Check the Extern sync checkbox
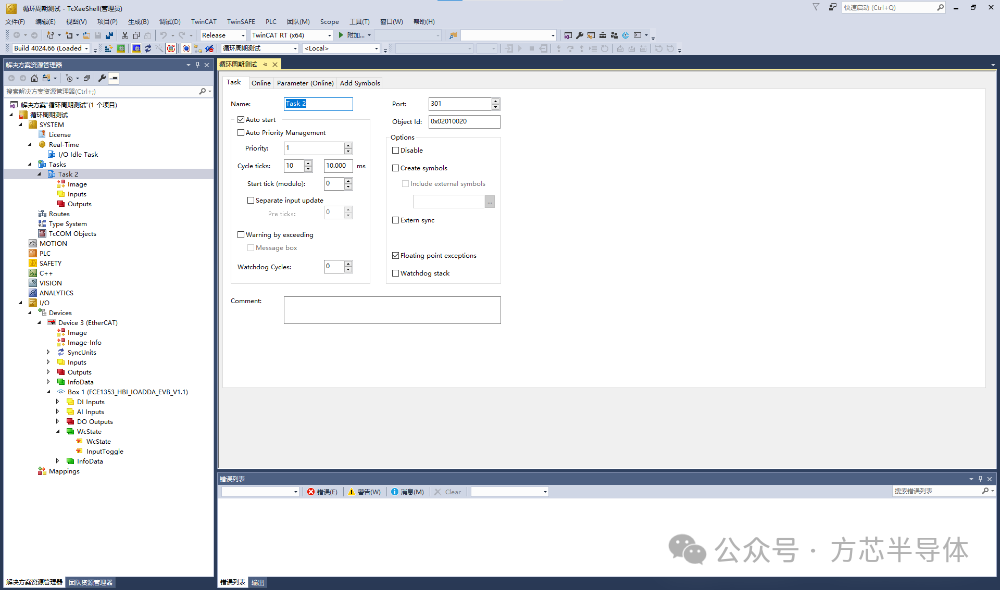 (395, 220)
